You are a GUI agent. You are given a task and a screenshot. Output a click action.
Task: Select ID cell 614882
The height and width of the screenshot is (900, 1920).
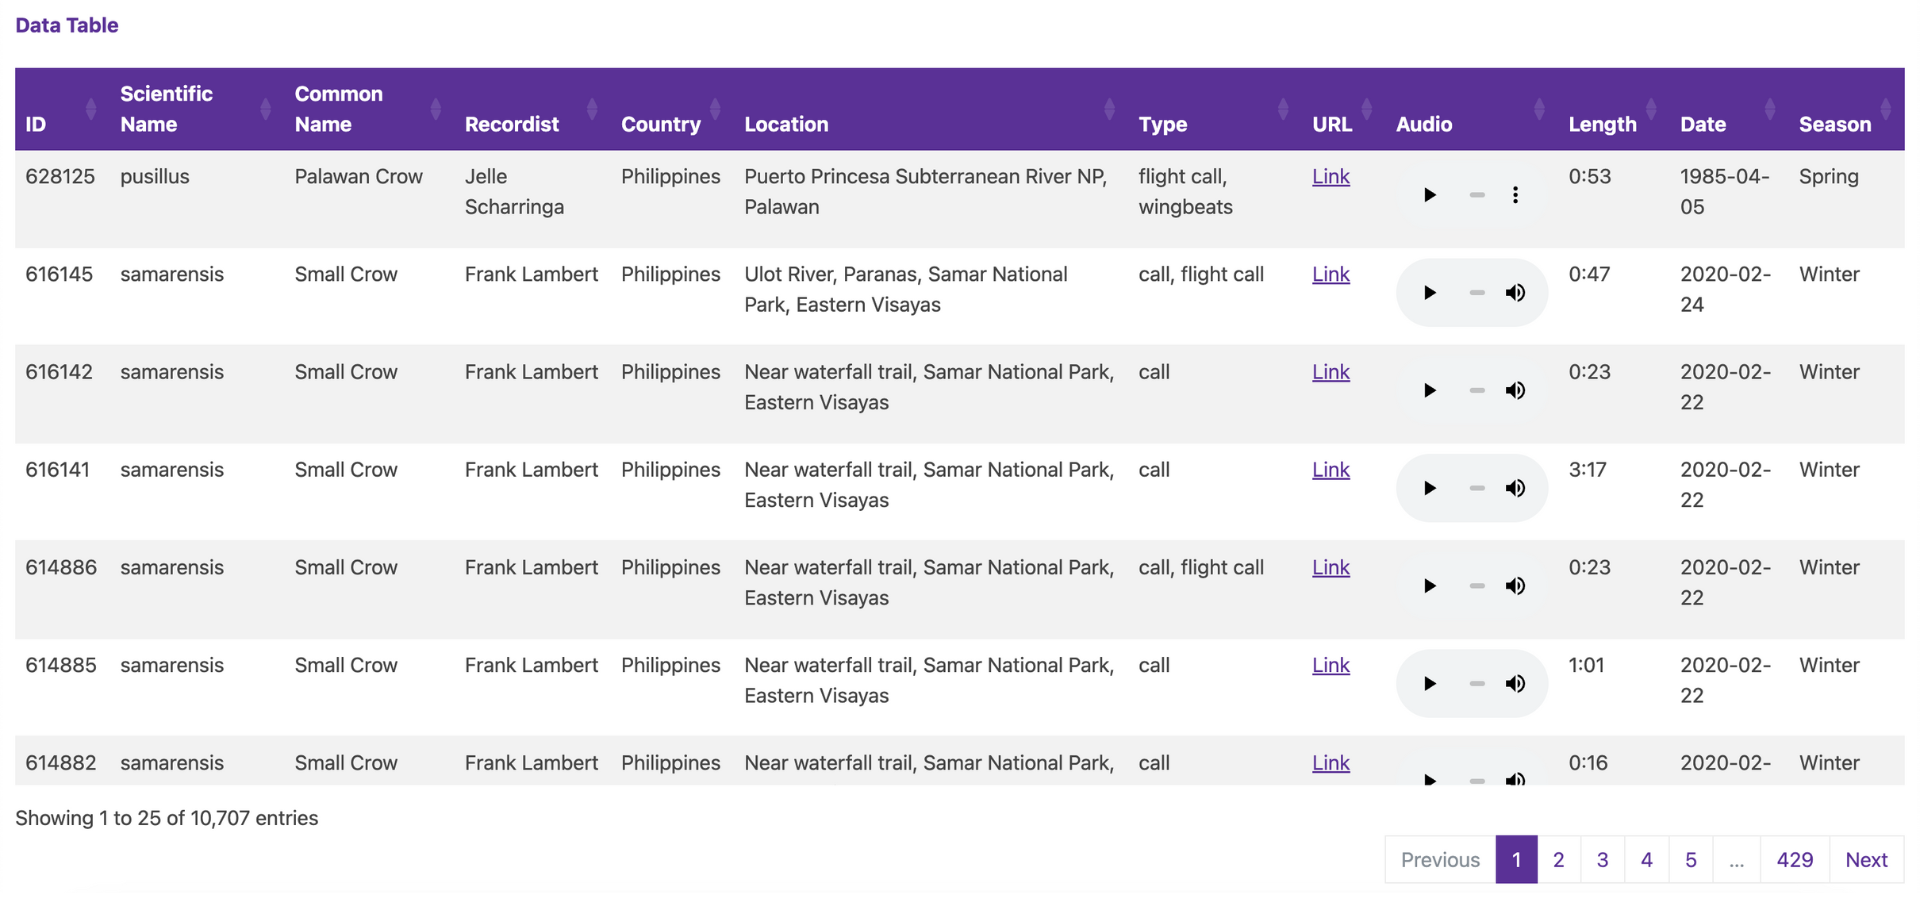[x=61, y=763]
